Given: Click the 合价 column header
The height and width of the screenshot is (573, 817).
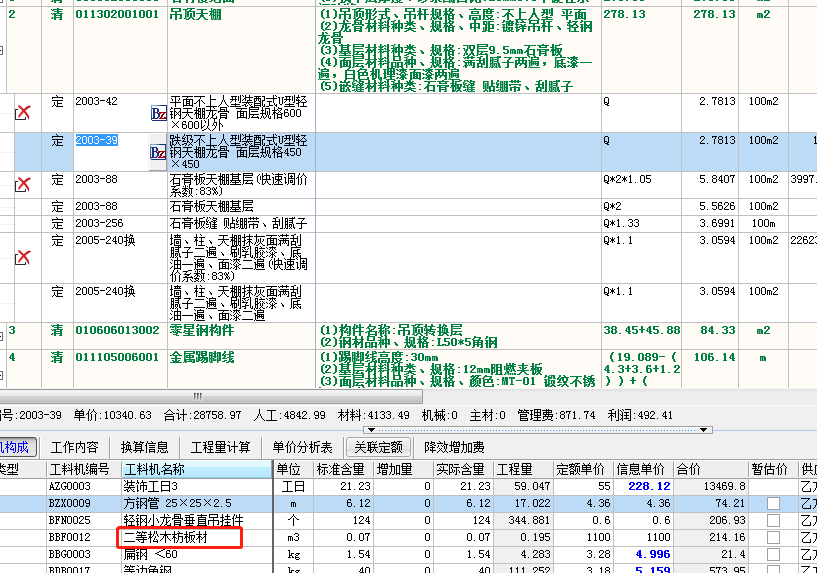Looking at the screenshot, I should pyautogui.click(x=711, y=469).
